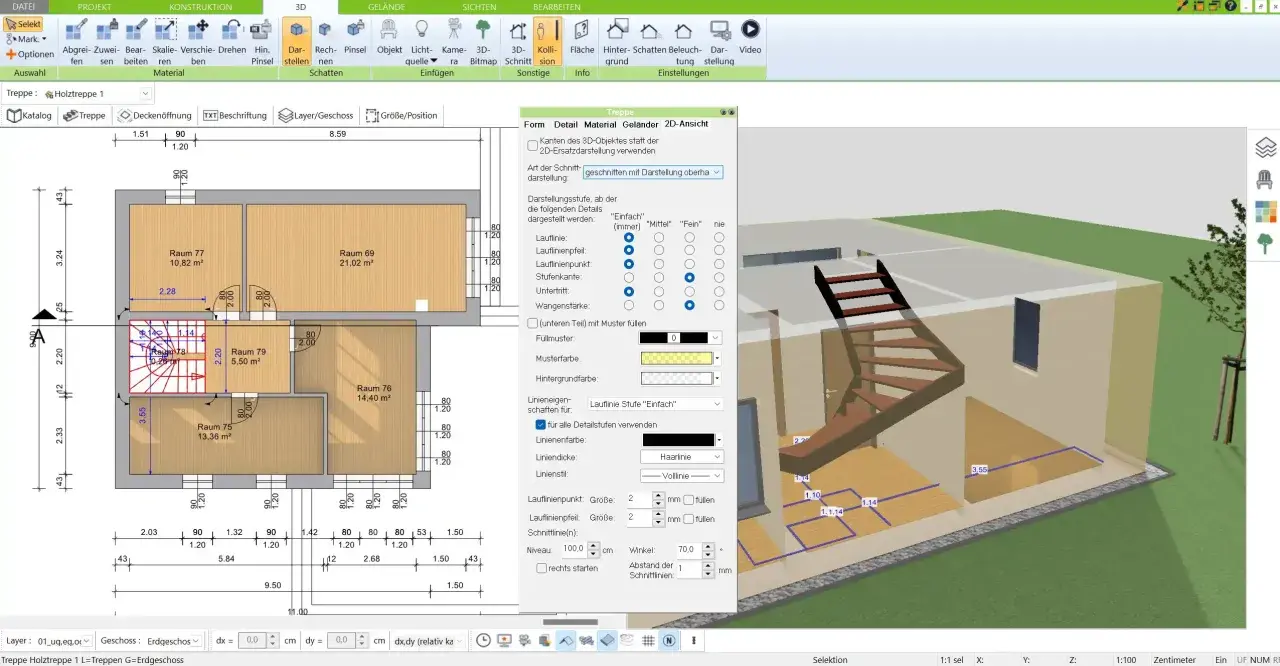This screenshot has height=666, width=1280.
Task: Set Untertritt to nie radio
Action: point(719,291)
